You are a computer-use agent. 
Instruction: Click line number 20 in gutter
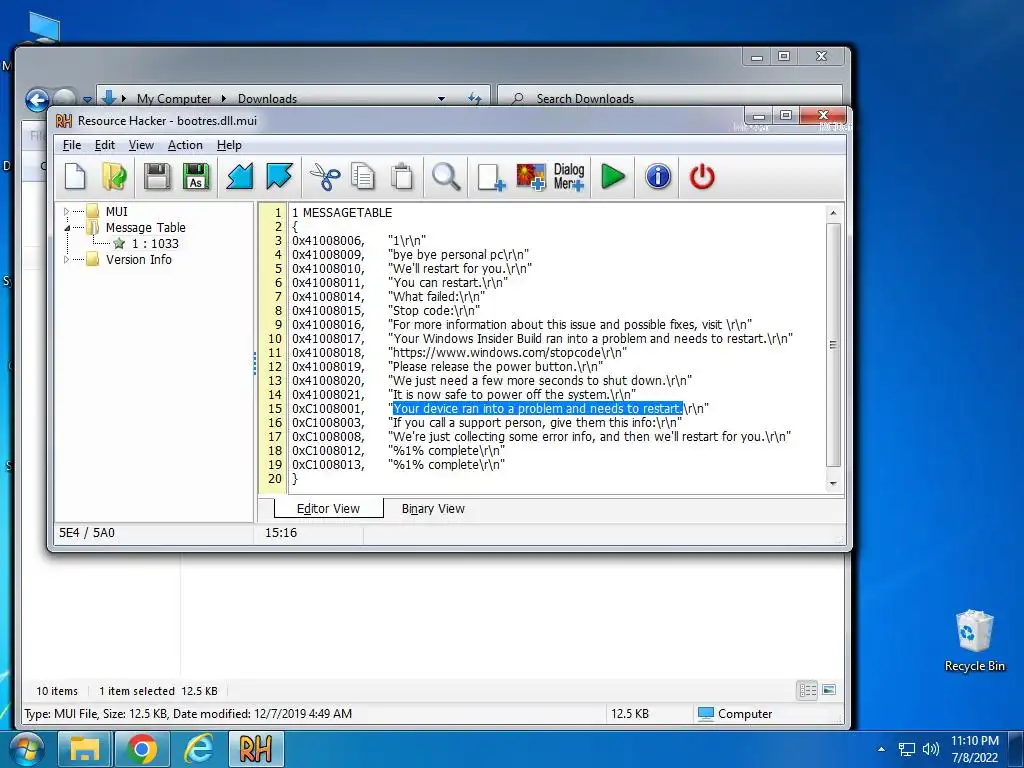pyautogui.click(x=275, y=479)
